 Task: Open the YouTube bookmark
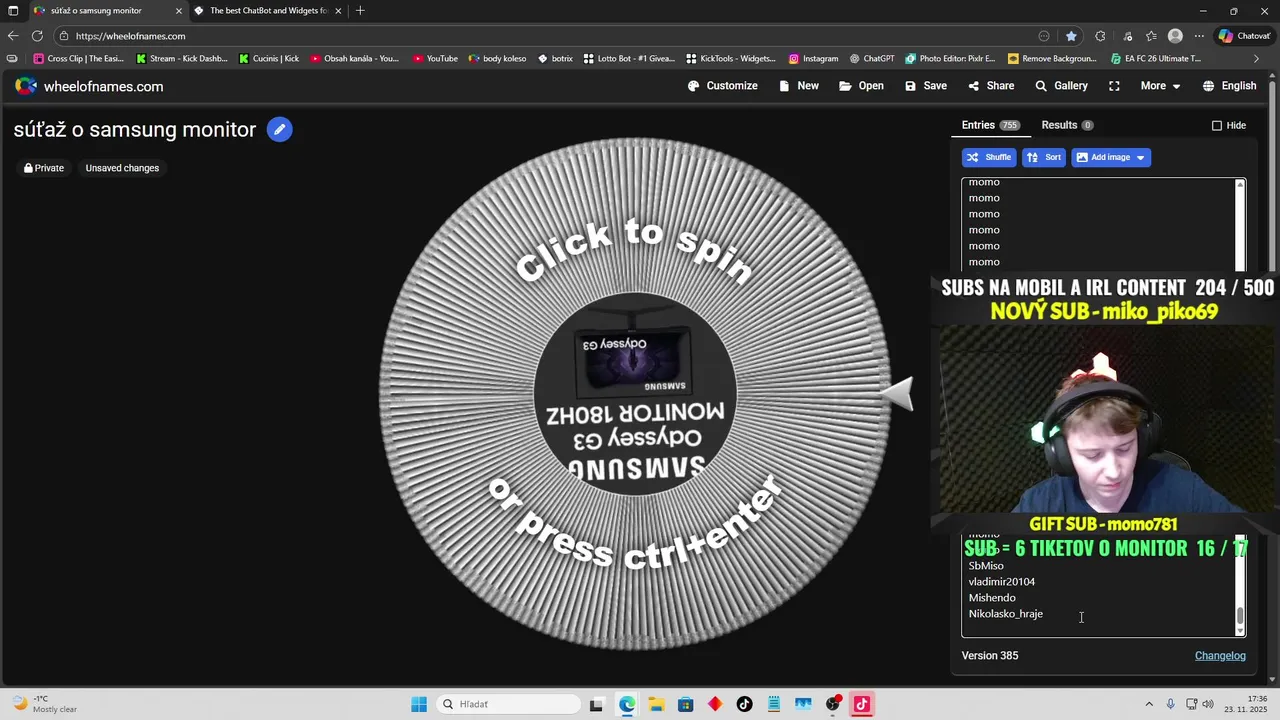click(435, 59)
